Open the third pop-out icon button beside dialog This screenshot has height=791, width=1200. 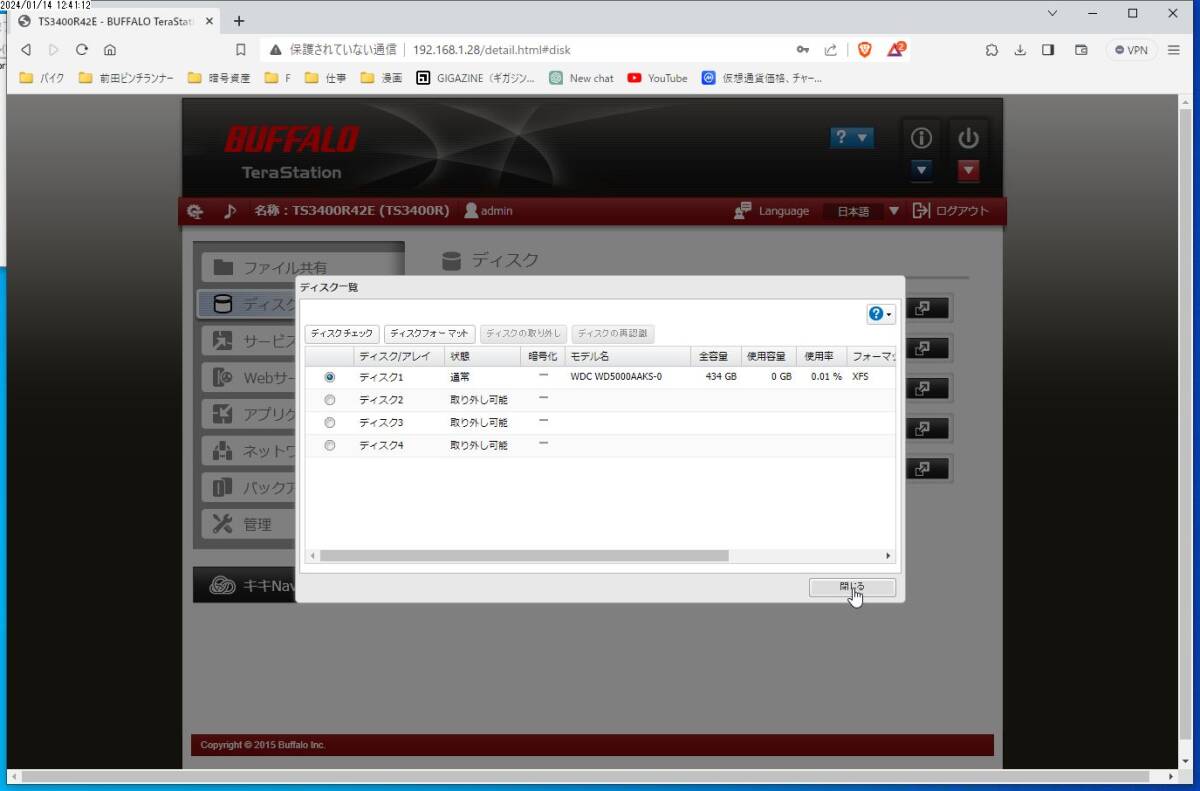[924, 388]
